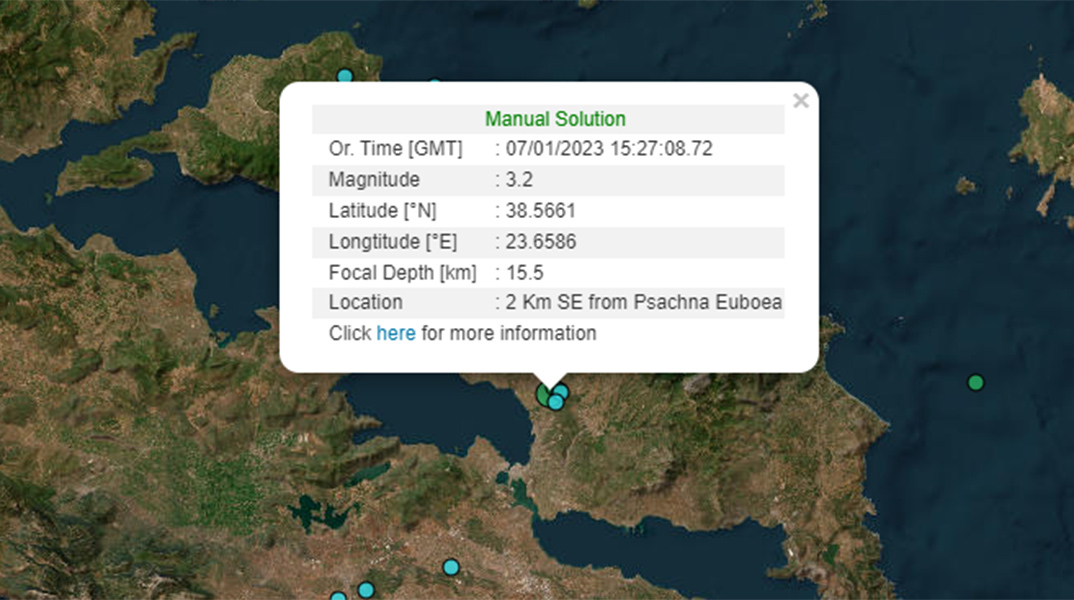Select the cyan marker cut off at bottom edge
The image size is (1074, 600).
338,597
